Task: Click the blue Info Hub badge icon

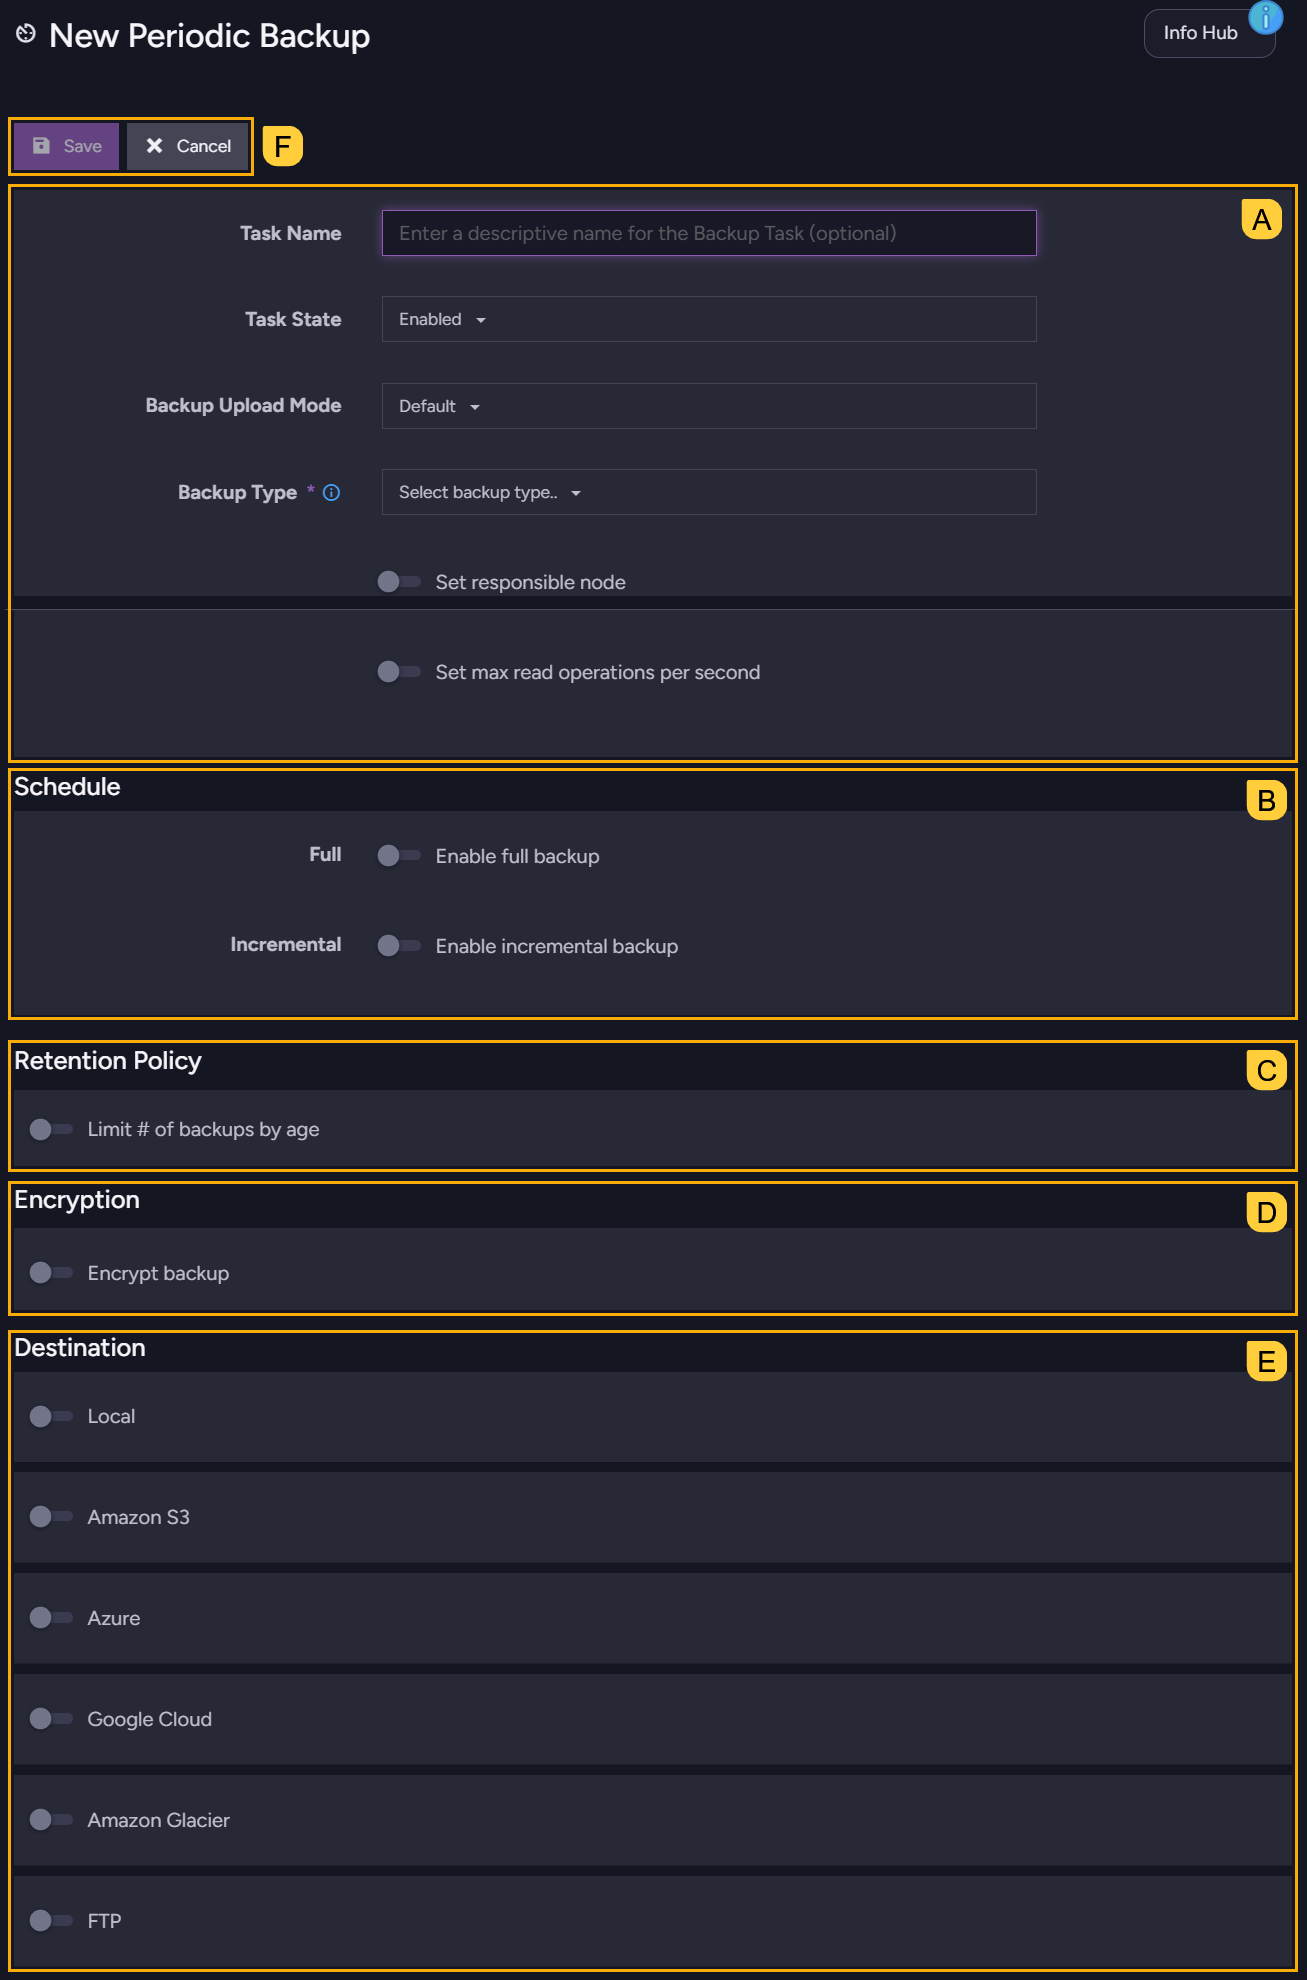Action: coord(1265,17)
